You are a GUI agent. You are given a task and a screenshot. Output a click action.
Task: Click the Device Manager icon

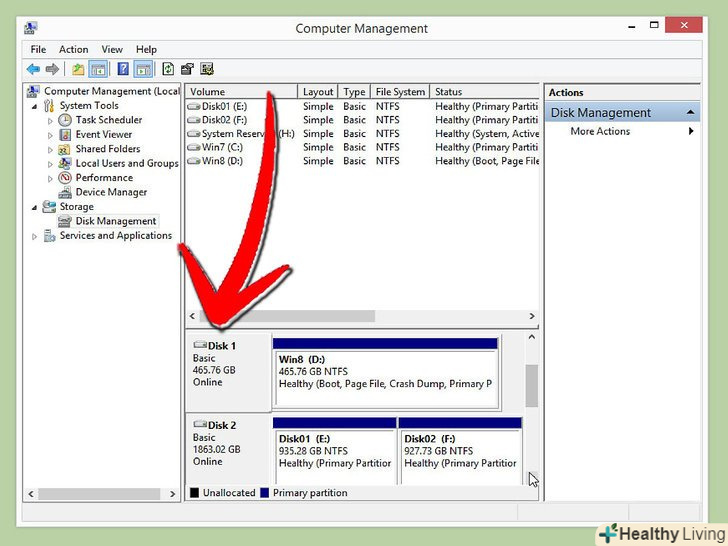(65, 192)
